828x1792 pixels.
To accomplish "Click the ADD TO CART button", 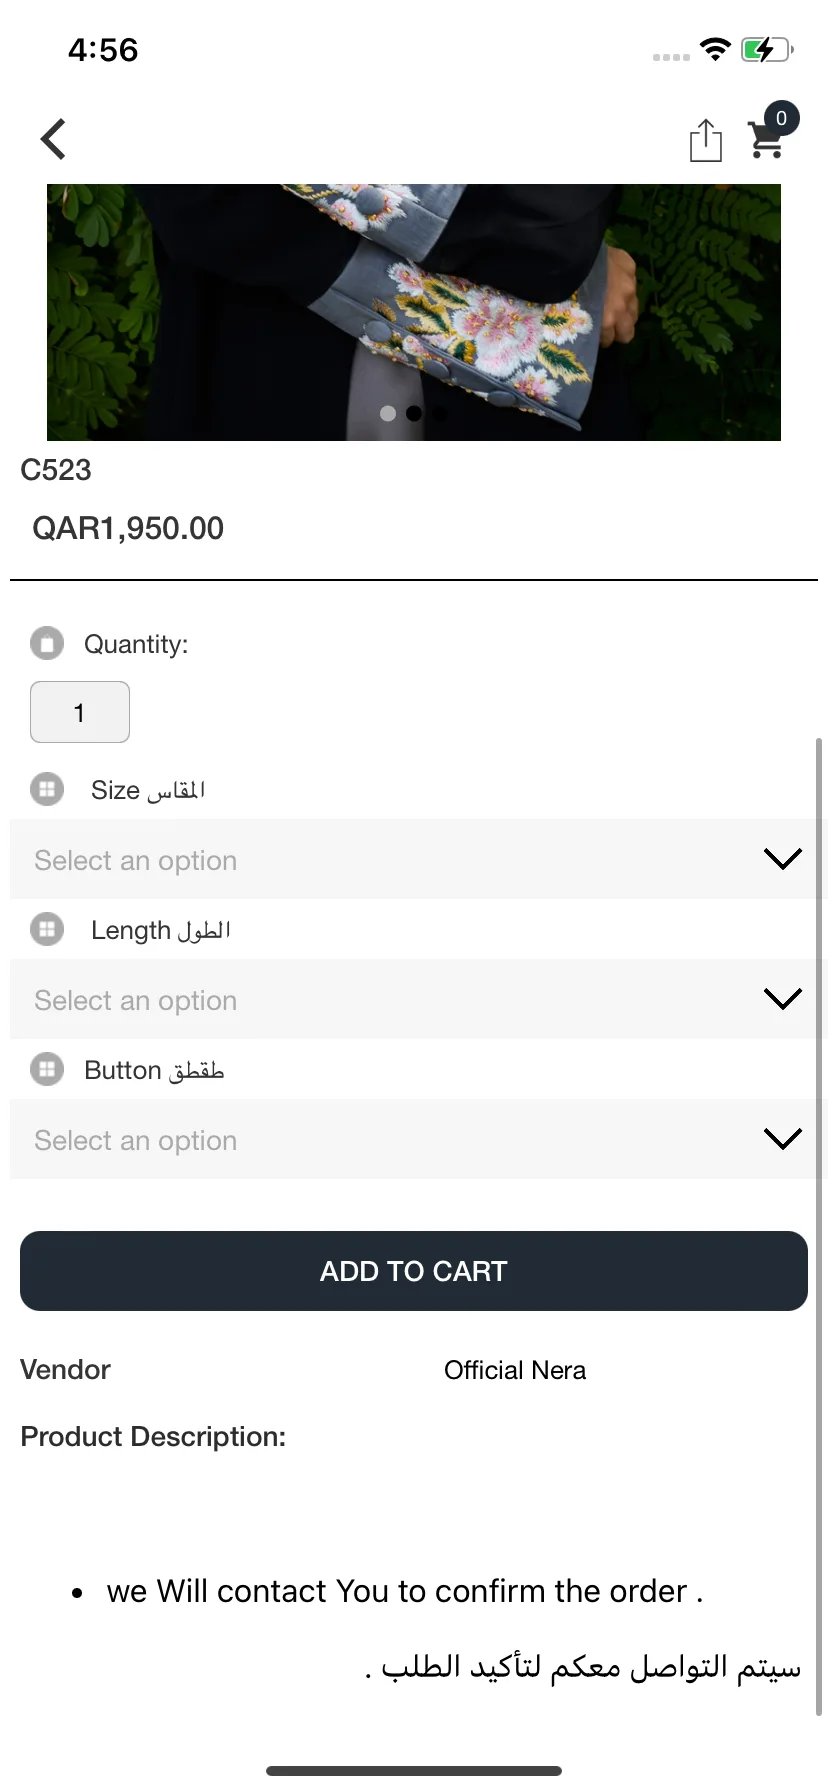I will tap(414, 1271).
